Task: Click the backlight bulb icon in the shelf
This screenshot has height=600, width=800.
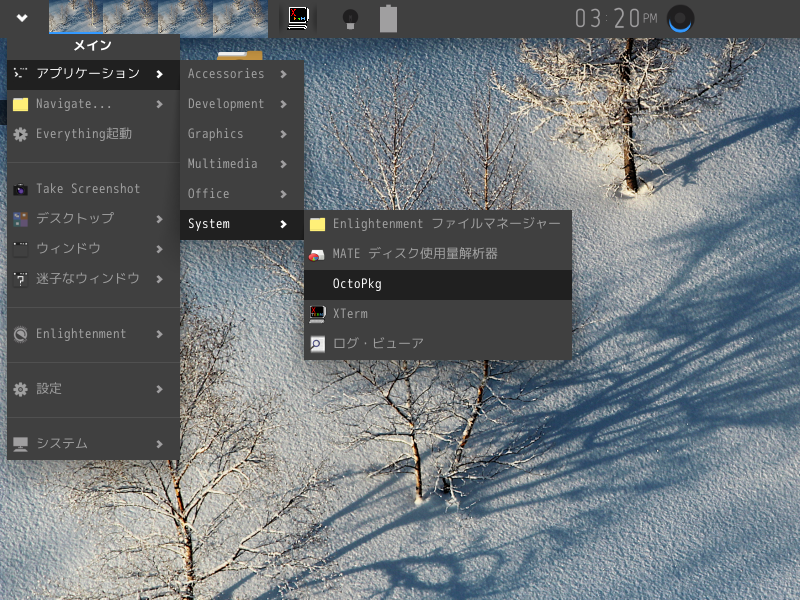Action: click(350, 19)
